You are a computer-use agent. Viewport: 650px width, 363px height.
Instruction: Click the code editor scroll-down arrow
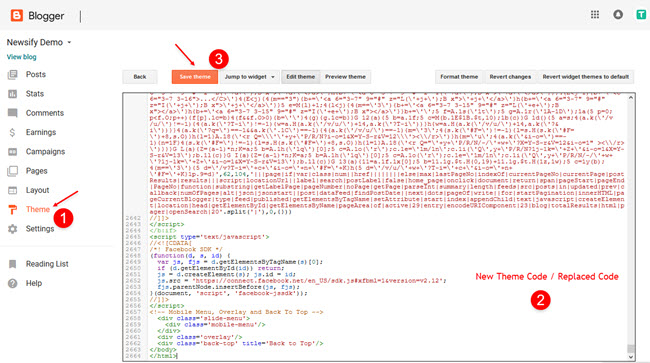pos(631,356)
